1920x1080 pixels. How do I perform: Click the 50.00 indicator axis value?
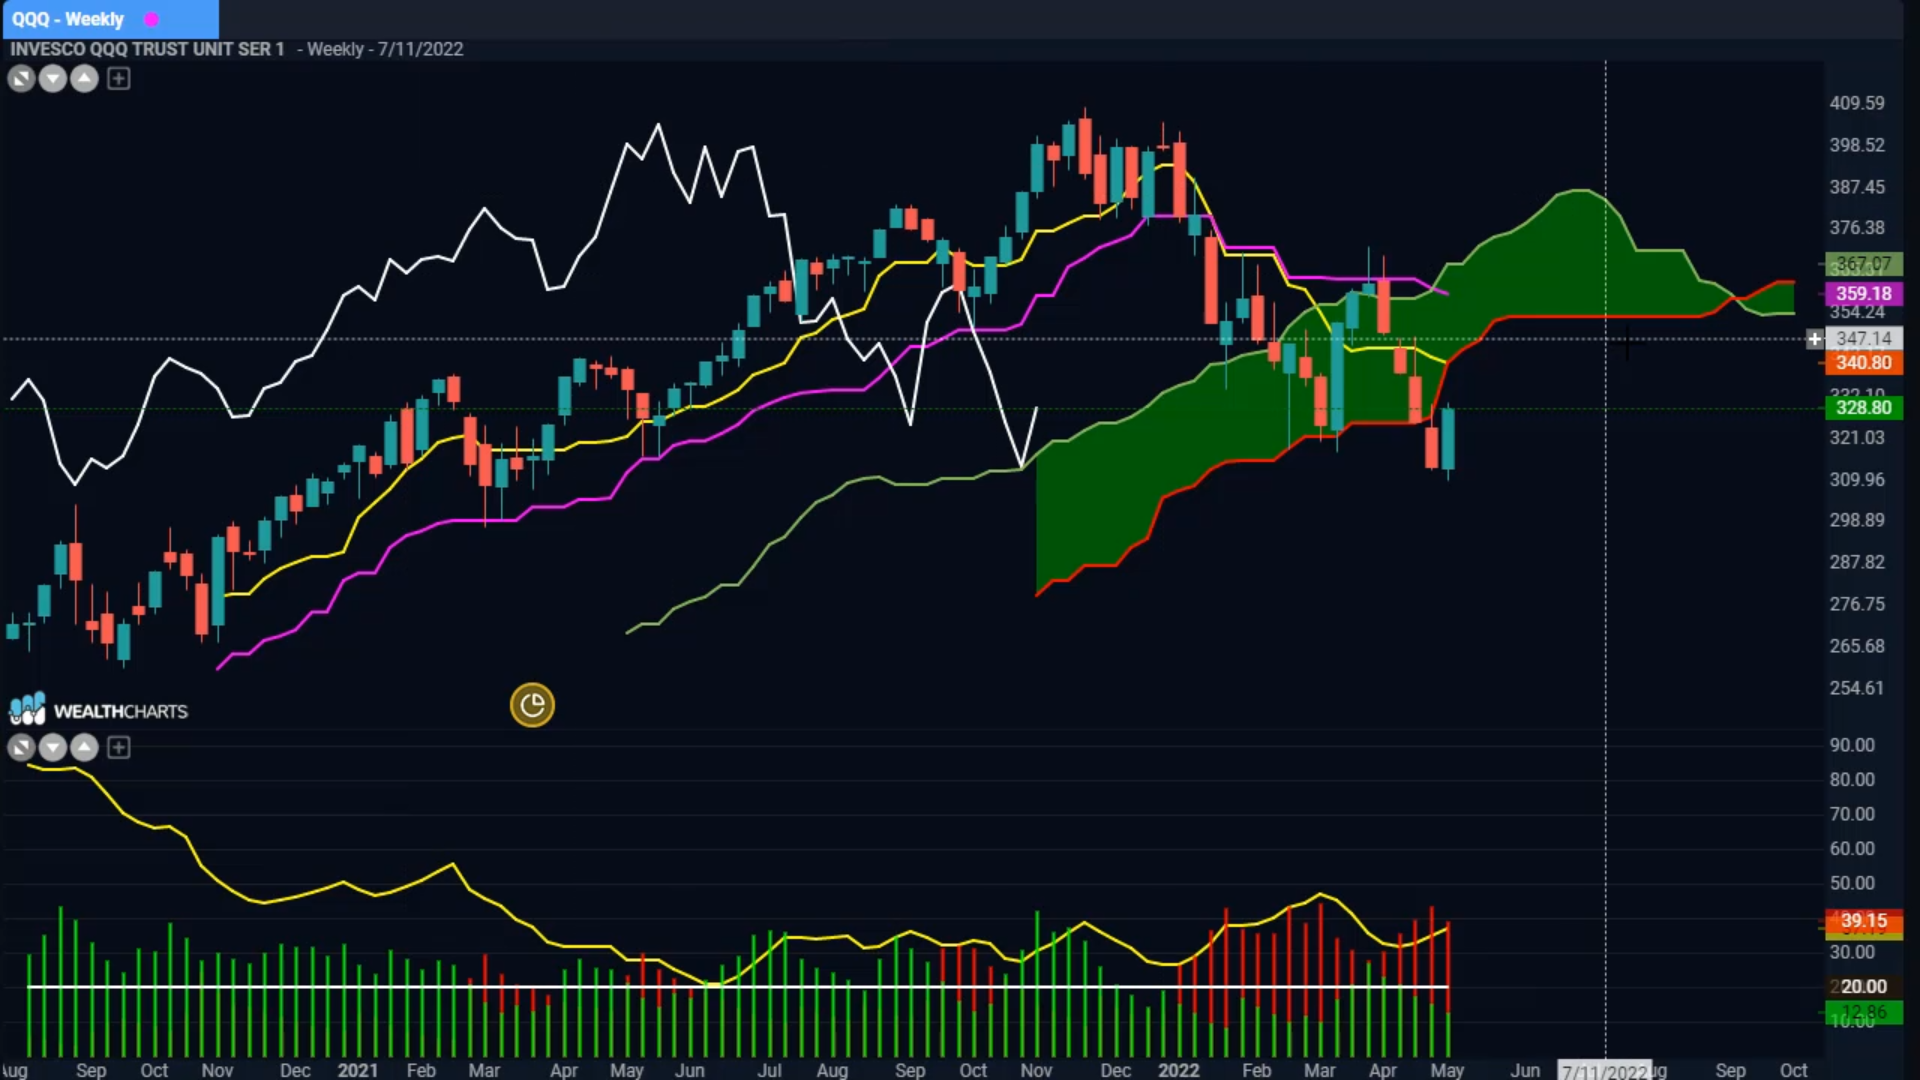click(1852, 883)
